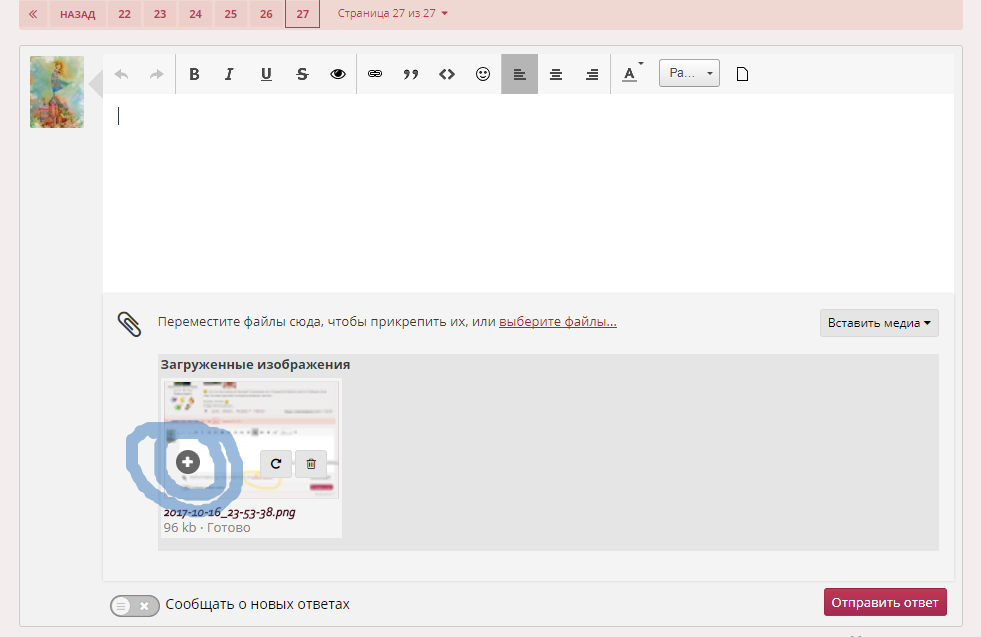The image size is (981, 637).
Task: Go to page 25
Action: pyautogui.click(x=231, y=14)
